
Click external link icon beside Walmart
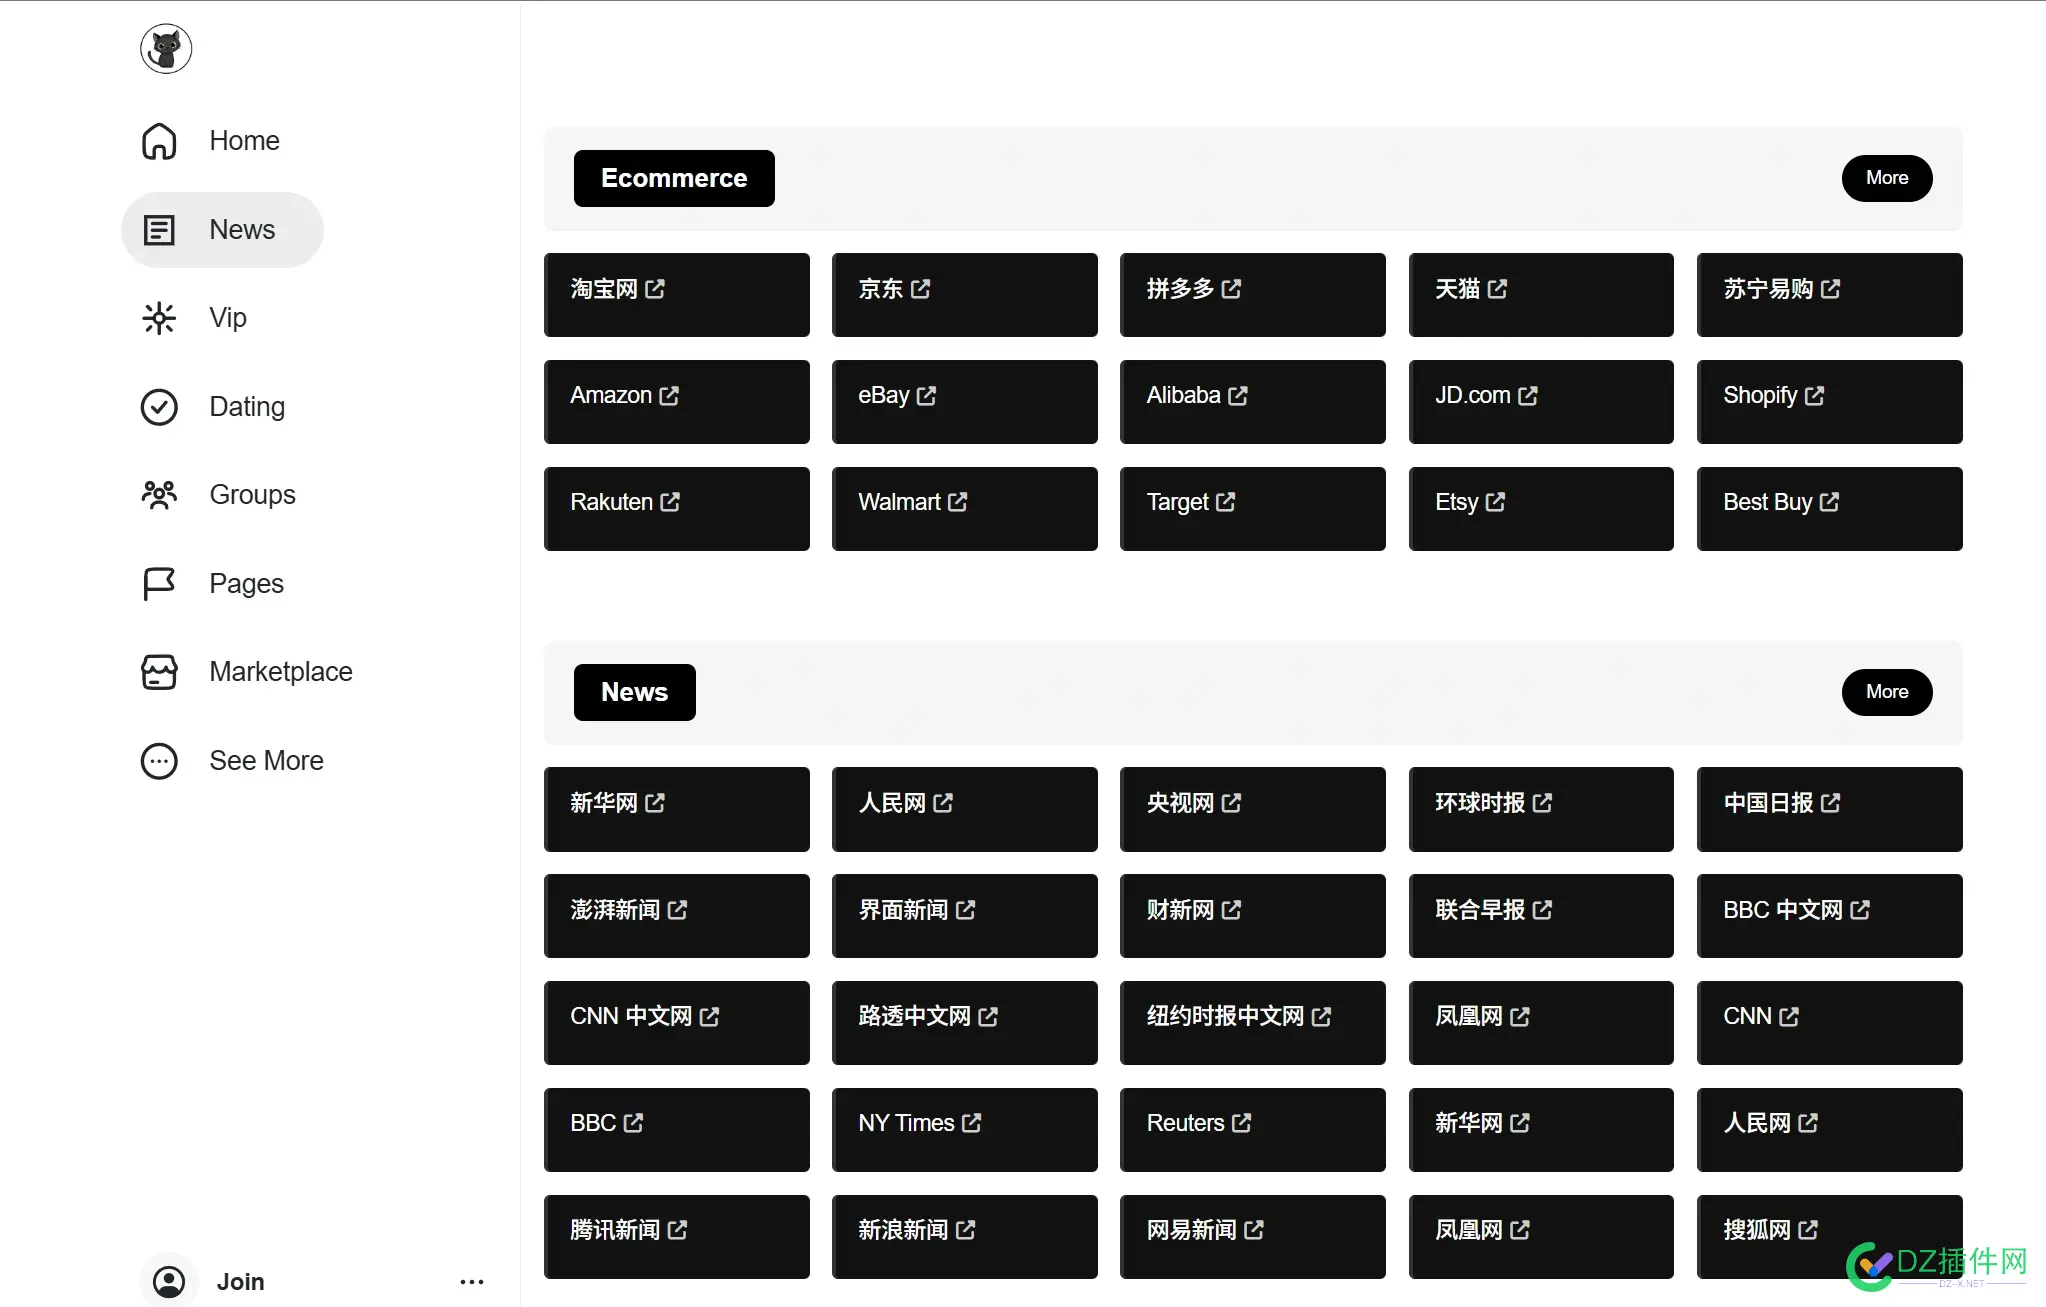(x=958, y=502)
